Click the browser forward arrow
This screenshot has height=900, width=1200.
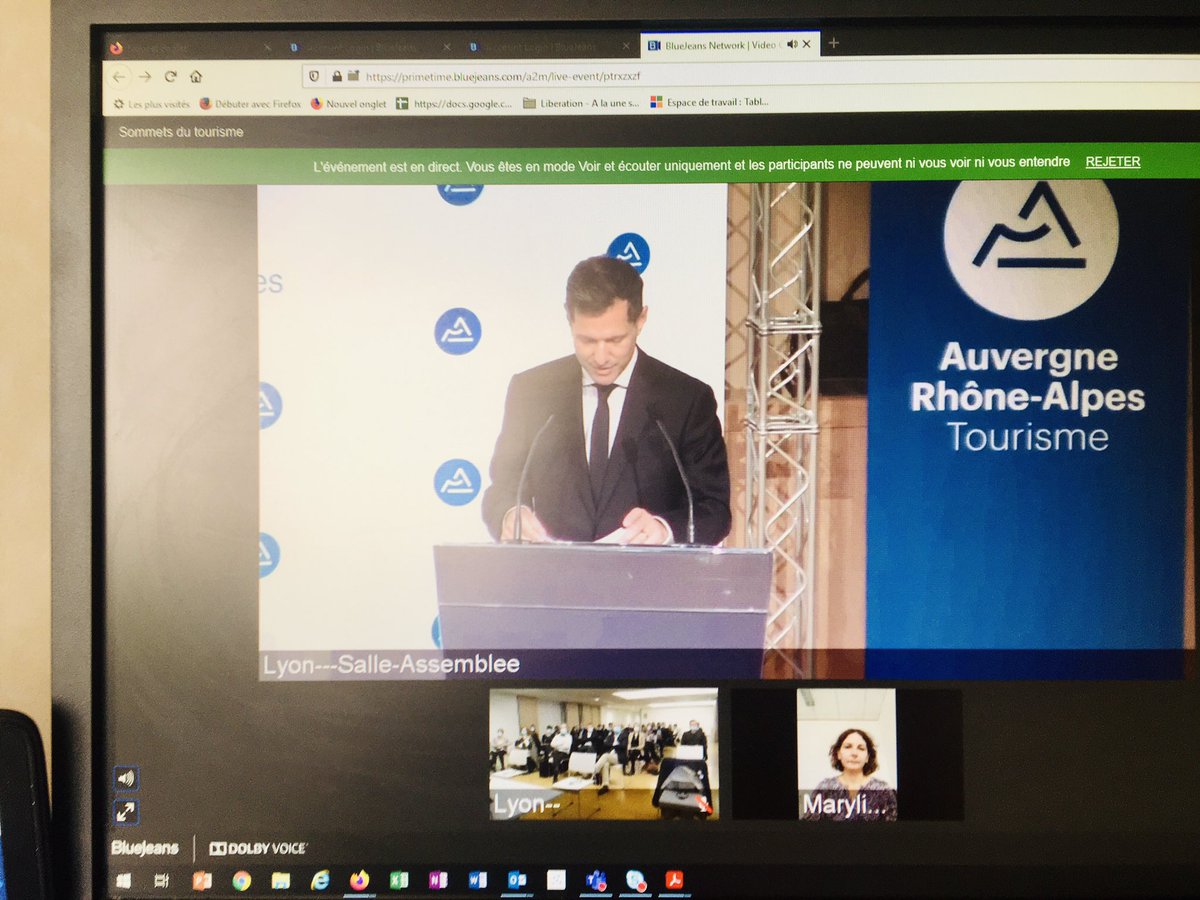click(146, 76)
